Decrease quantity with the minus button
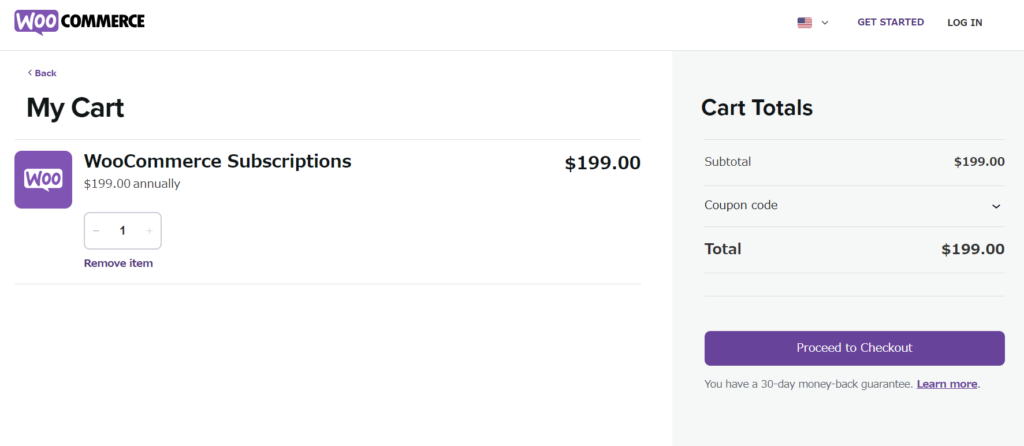This screenshot has height=446, width=1024. (96, 231)
